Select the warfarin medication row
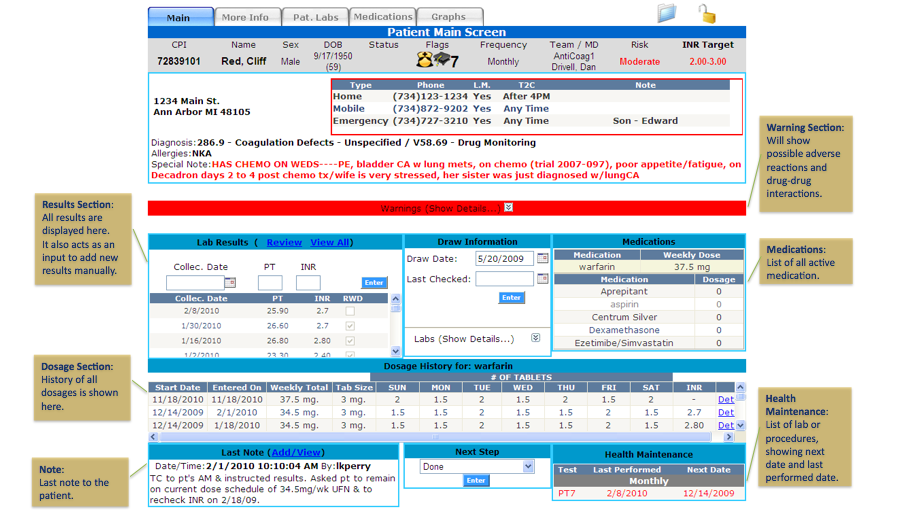 [649, 267]
